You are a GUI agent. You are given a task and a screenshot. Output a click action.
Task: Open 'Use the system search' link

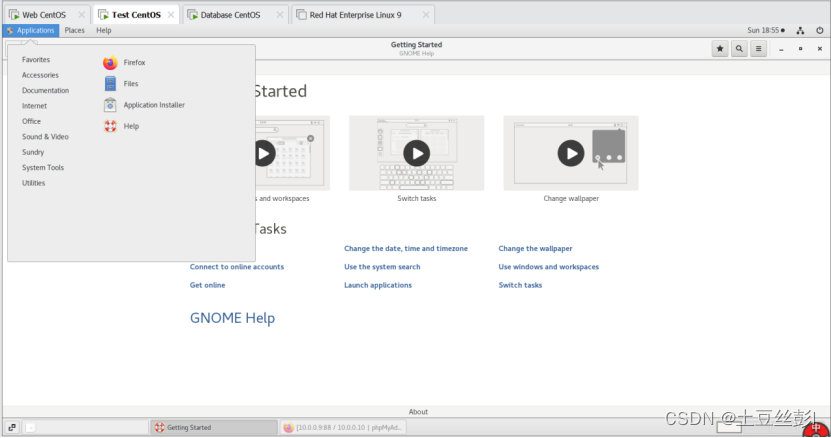pos(382,267)
